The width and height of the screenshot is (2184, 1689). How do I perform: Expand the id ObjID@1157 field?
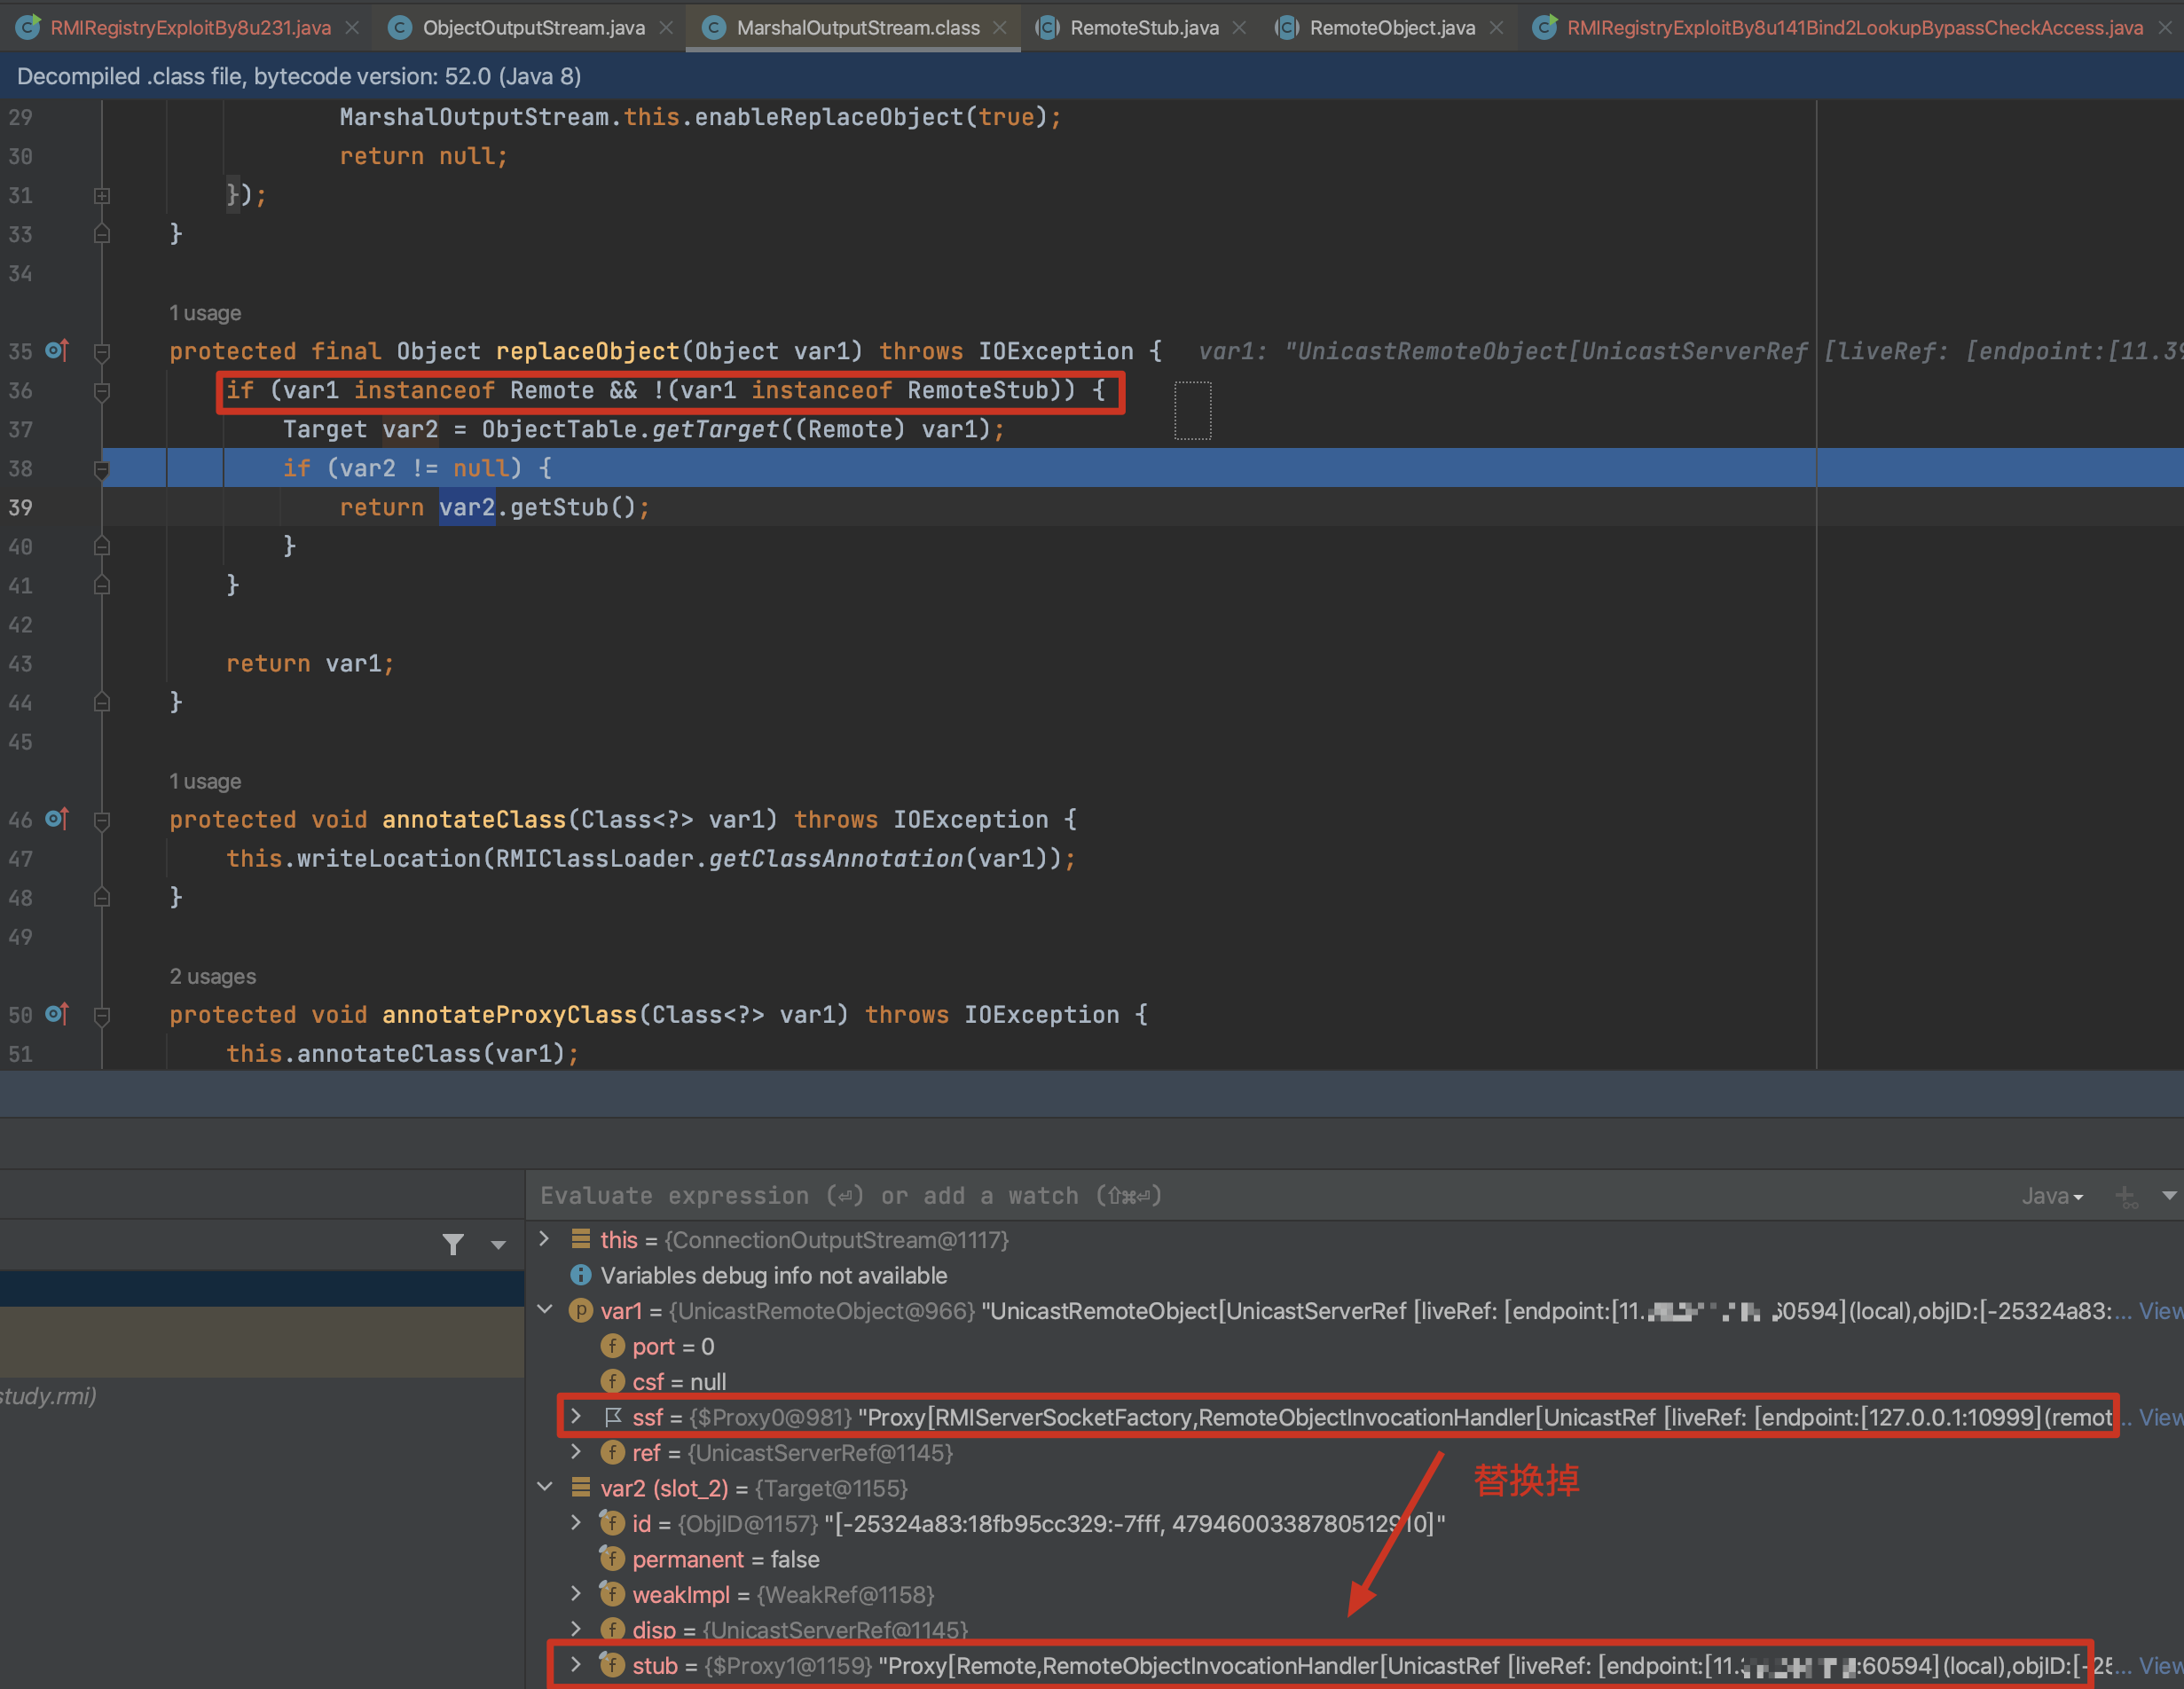[x=576, y=1523]
